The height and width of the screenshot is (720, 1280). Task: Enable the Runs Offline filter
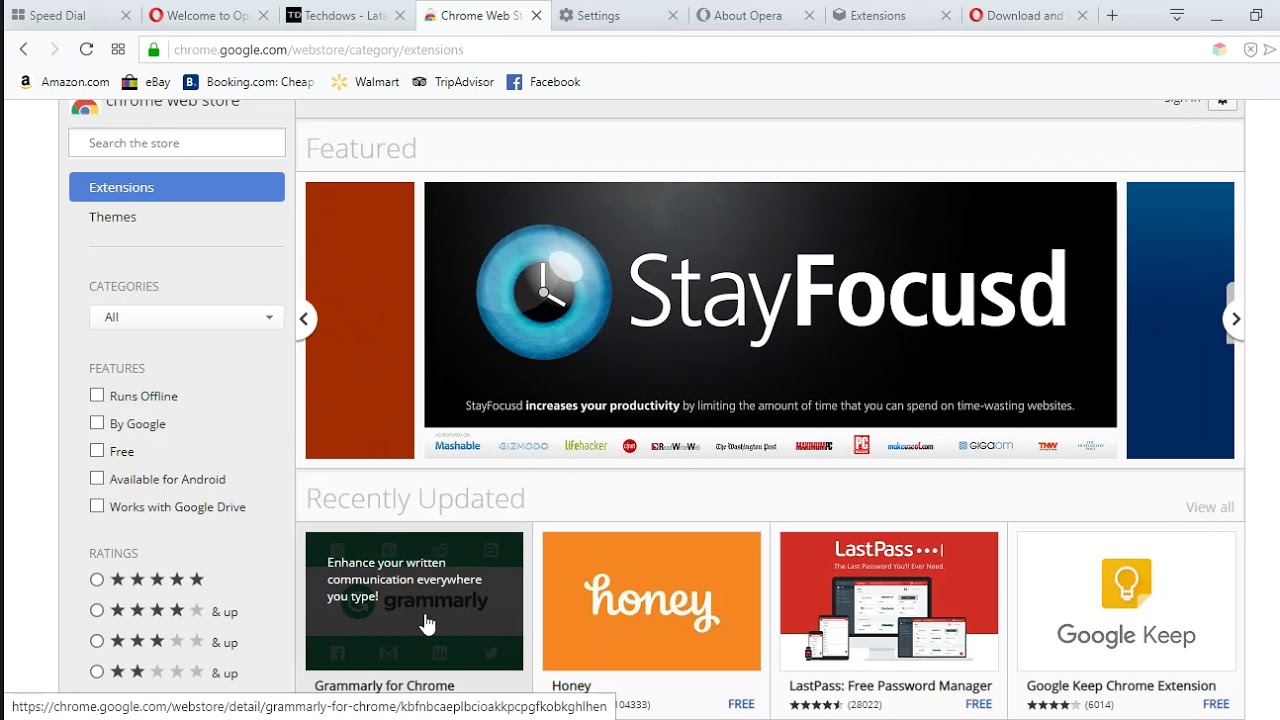97,395
